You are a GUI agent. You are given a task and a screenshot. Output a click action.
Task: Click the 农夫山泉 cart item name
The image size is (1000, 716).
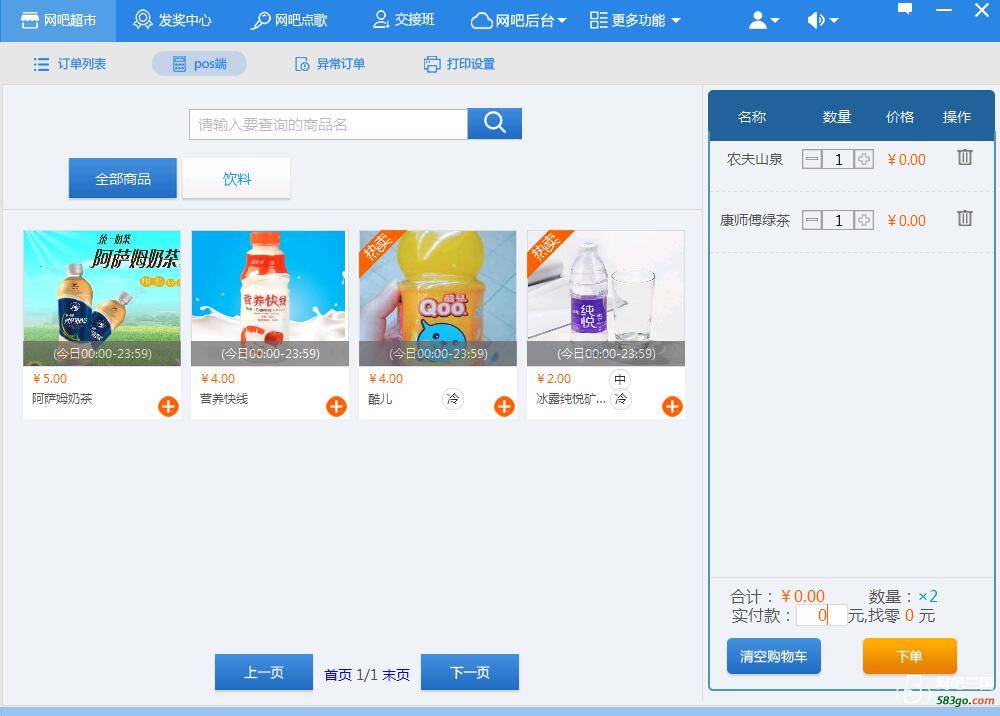coord(754,159)
